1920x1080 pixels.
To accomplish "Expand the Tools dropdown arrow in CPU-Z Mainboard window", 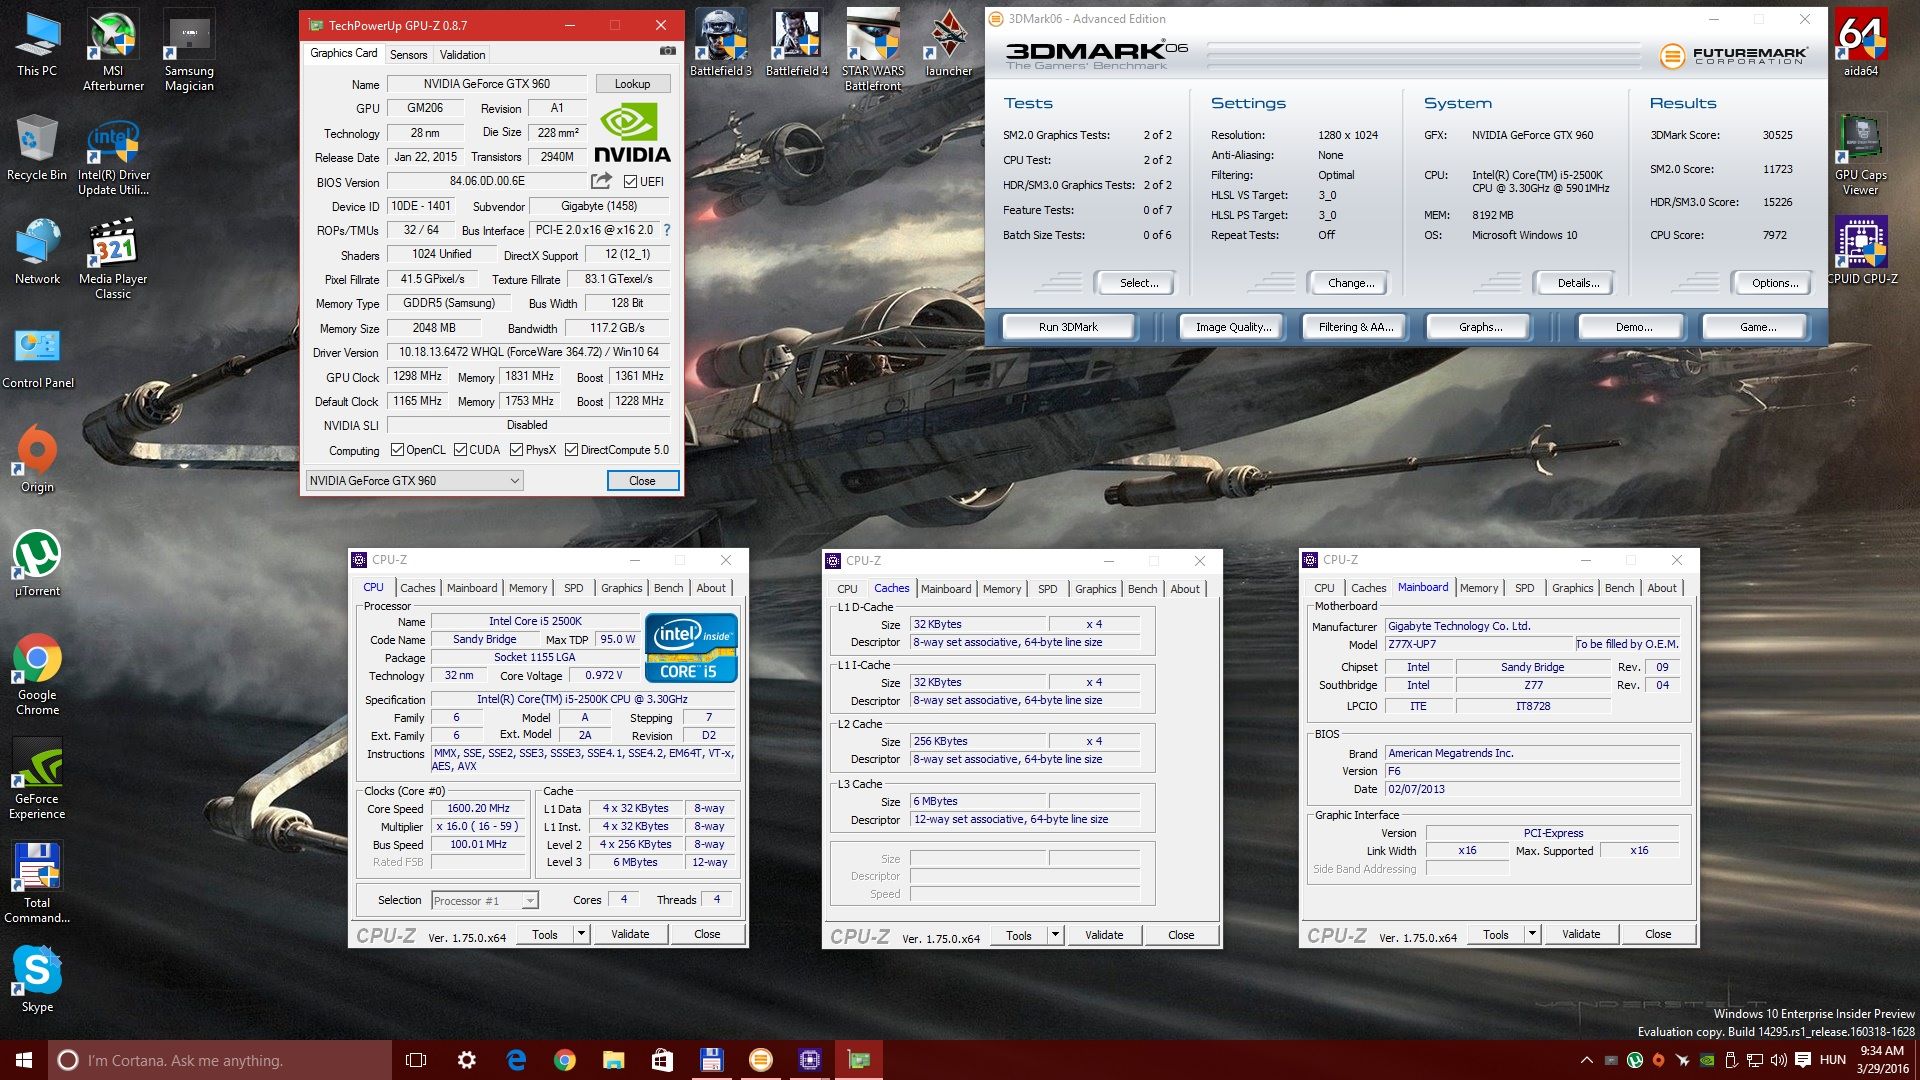I will tap(1531, 934).
